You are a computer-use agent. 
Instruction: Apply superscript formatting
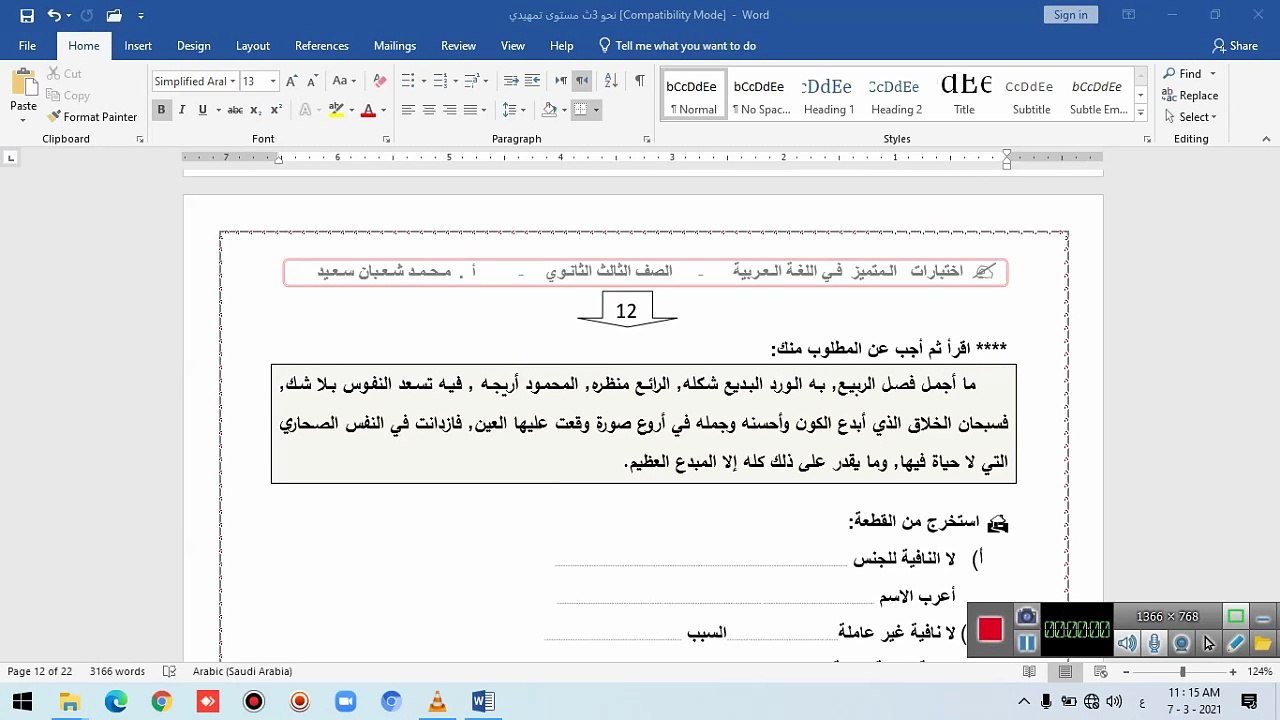click(276, 110)
